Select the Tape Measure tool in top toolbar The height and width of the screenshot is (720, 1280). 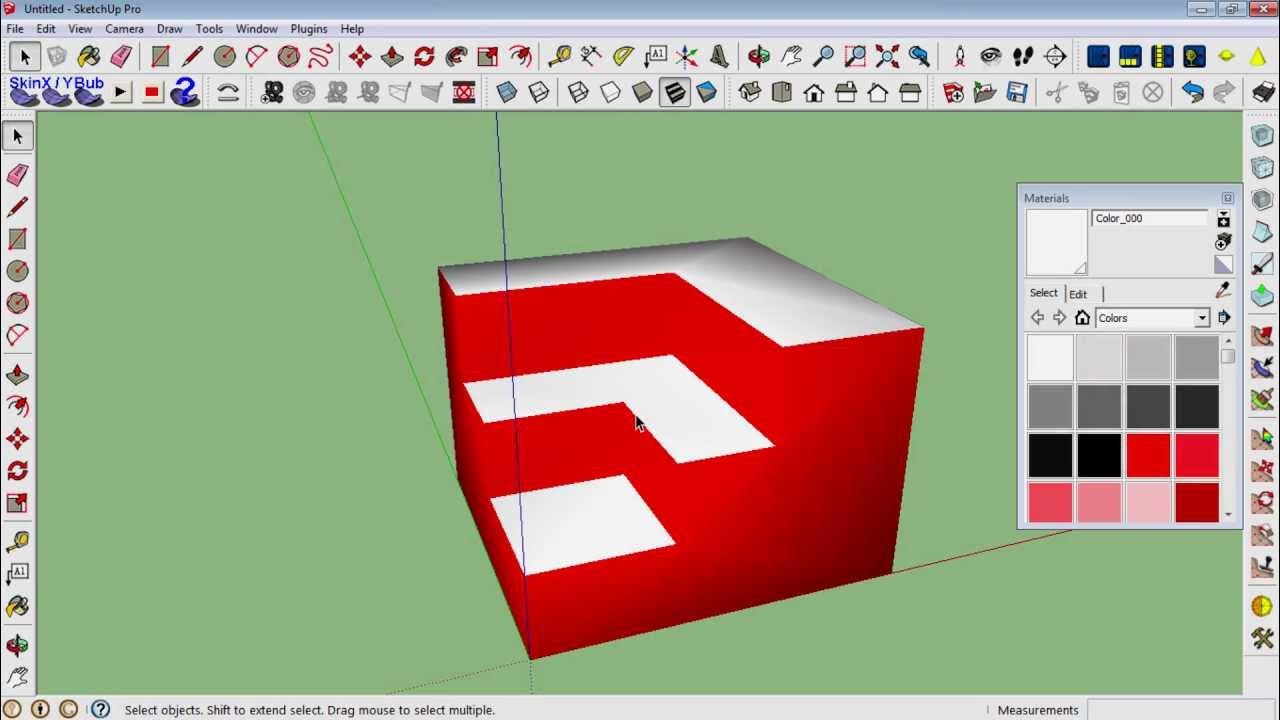click(559, 57)
